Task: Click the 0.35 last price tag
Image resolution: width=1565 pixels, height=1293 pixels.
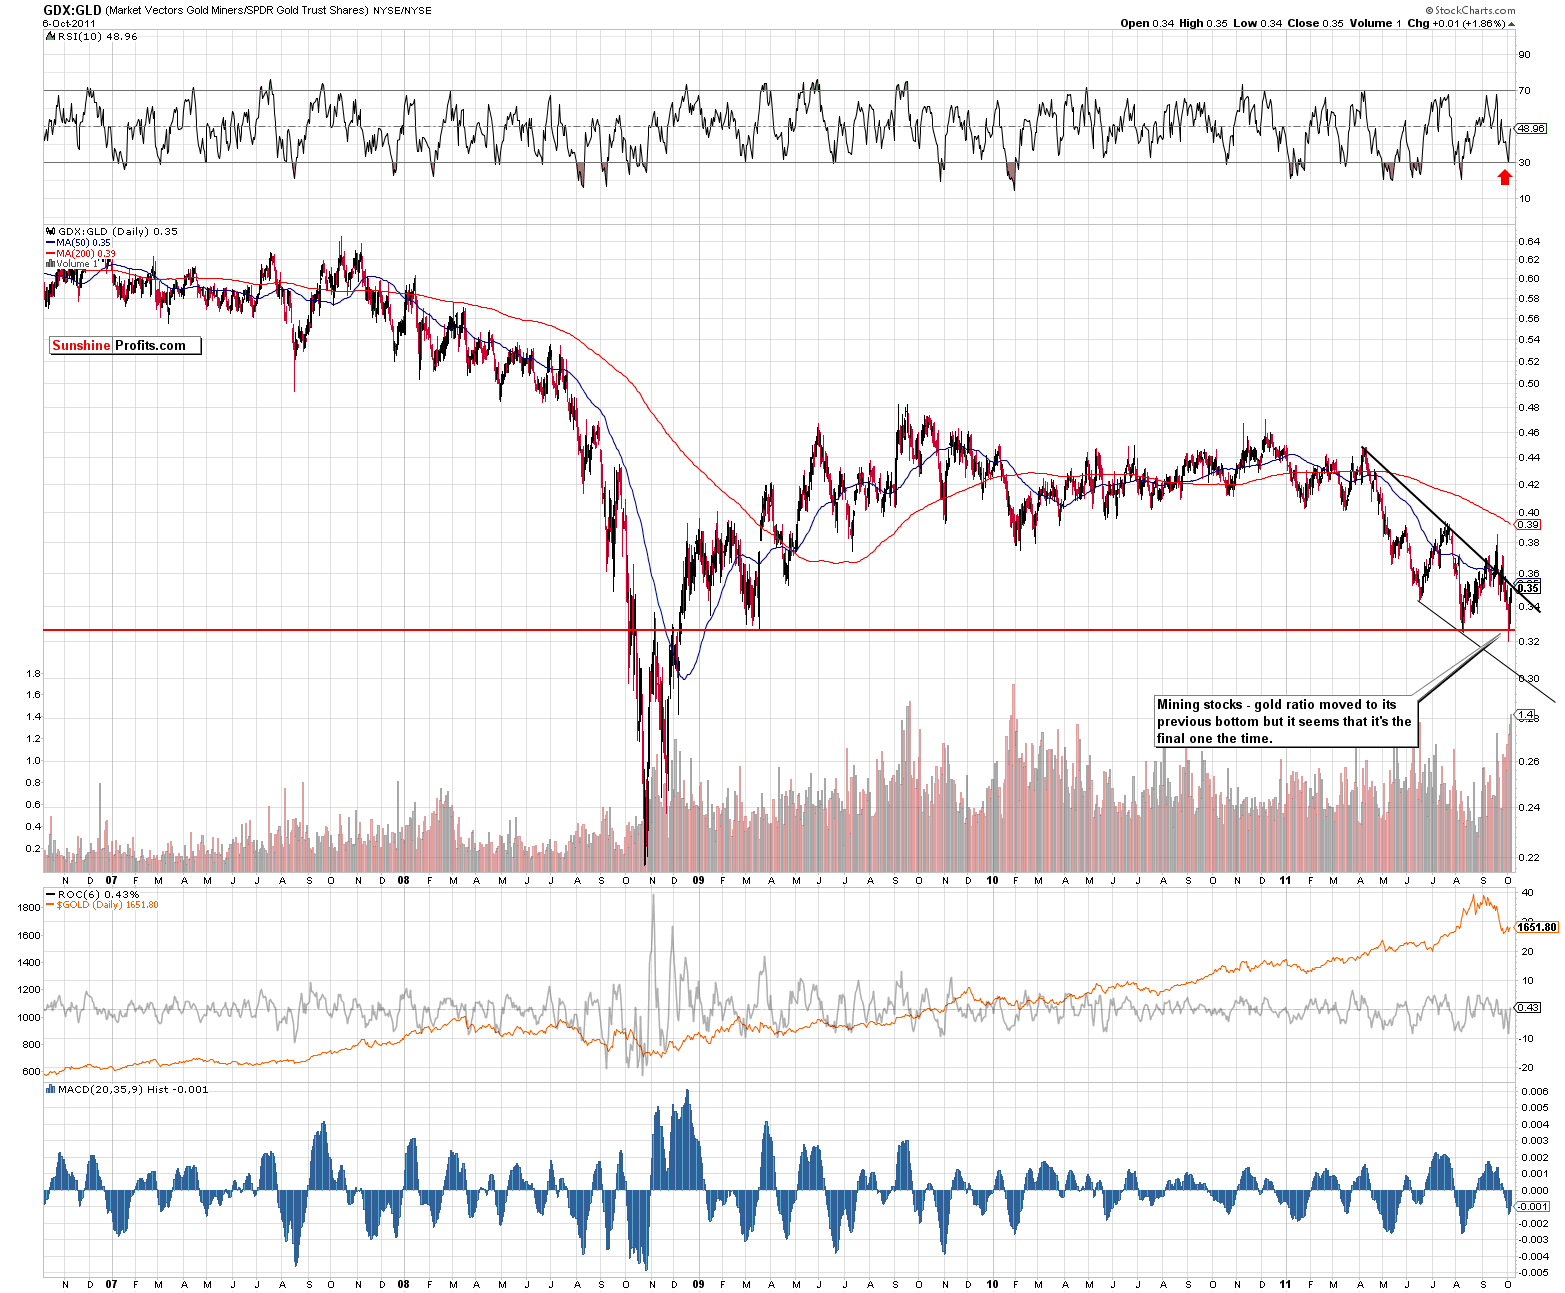Action: pos(1528,588)
